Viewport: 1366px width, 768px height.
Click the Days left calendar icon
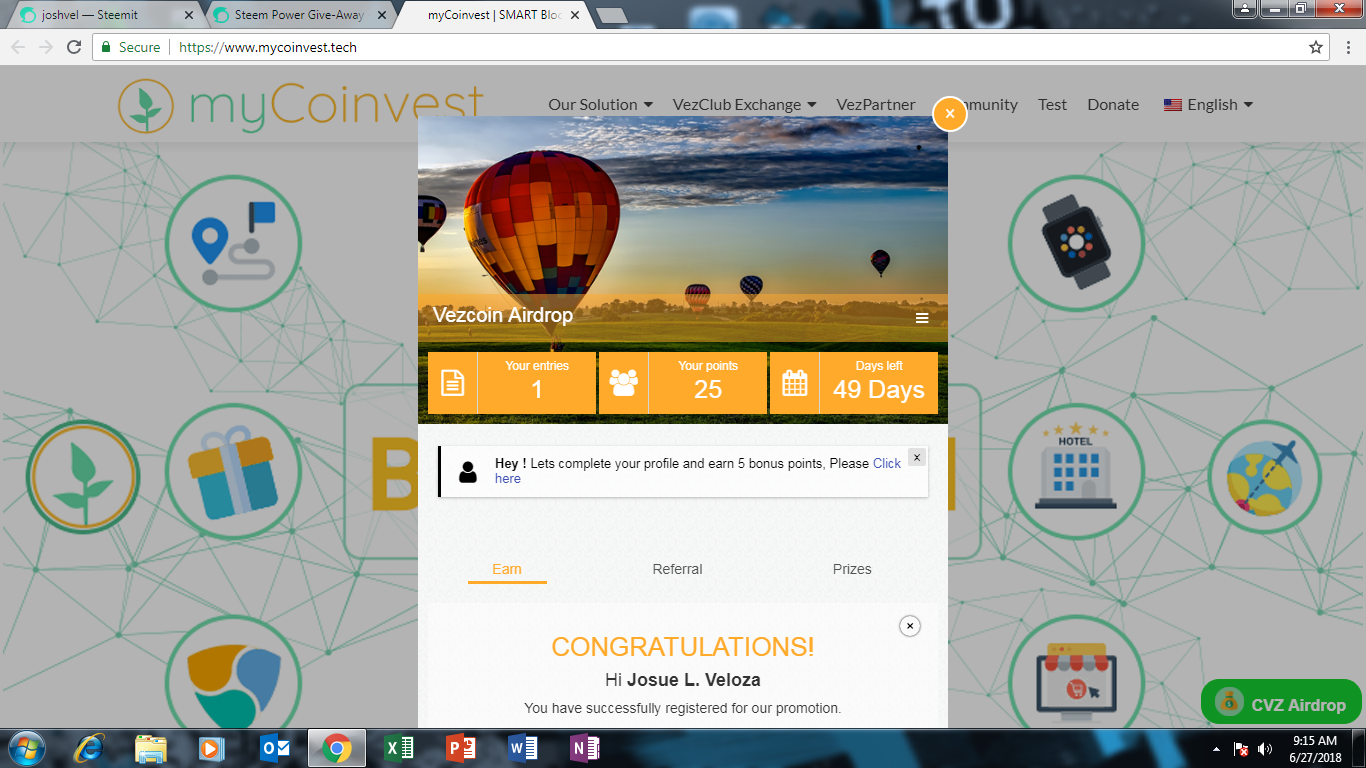pos(795,383)
